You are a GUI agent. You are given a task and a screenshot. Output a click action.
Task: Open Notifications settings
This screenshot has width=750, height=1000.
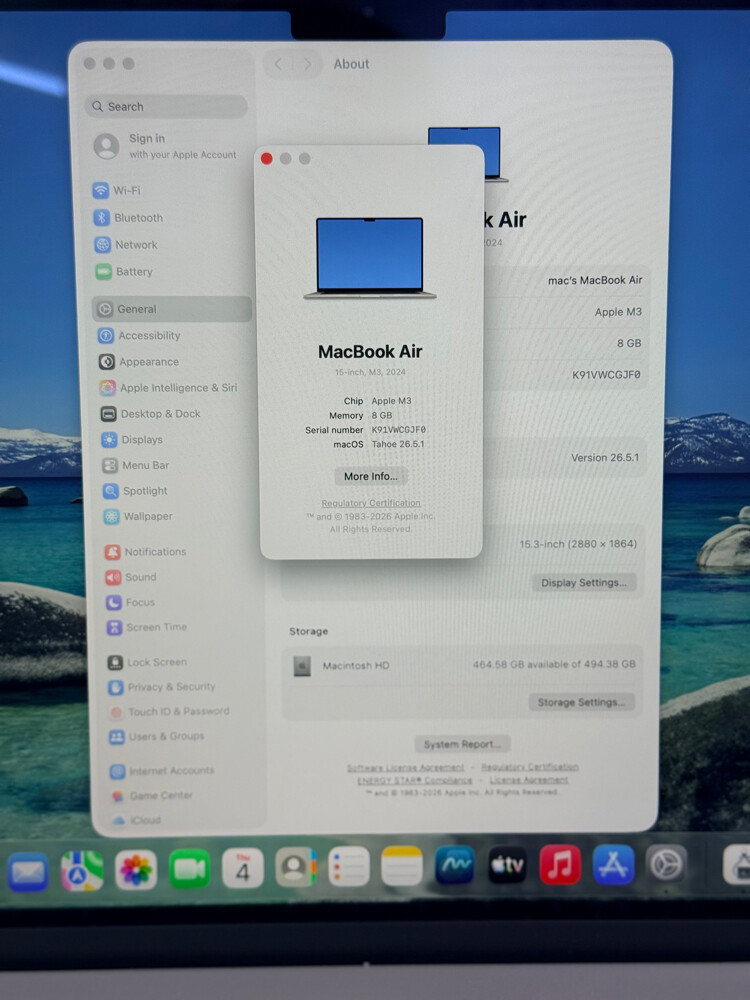click(145, 552)
